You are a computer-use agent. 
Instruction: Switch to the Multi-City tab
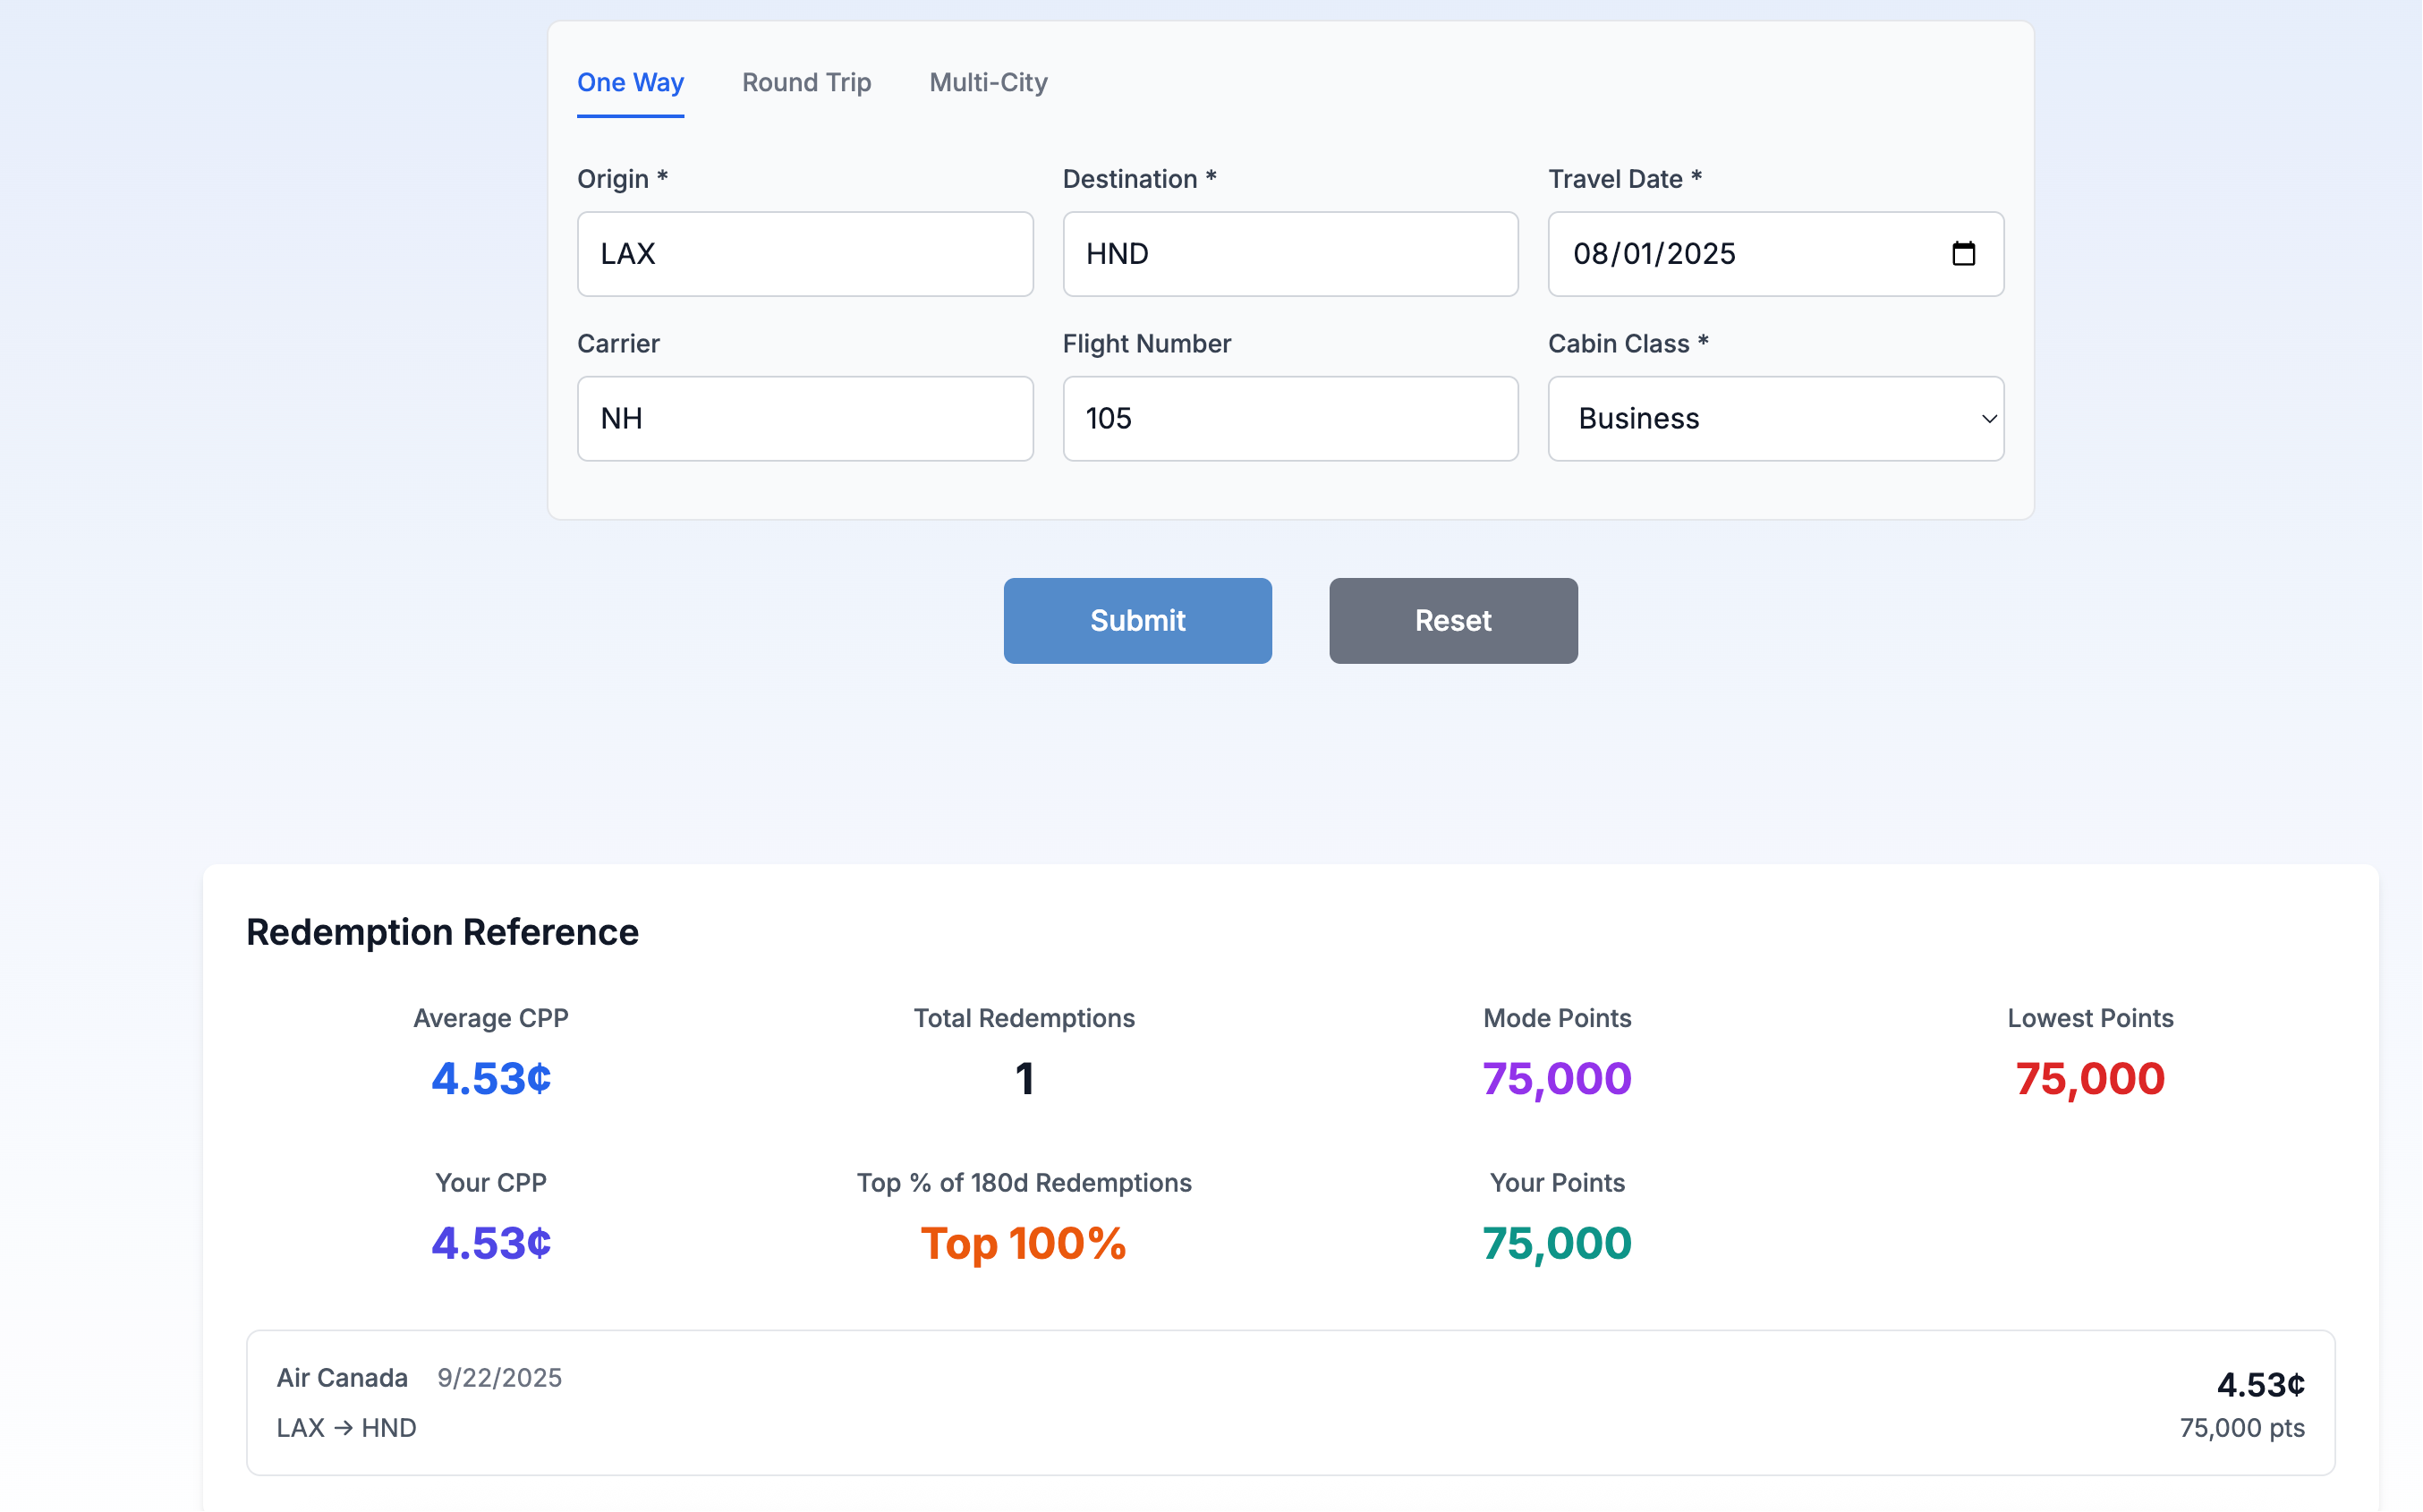(x=988, y=83)
